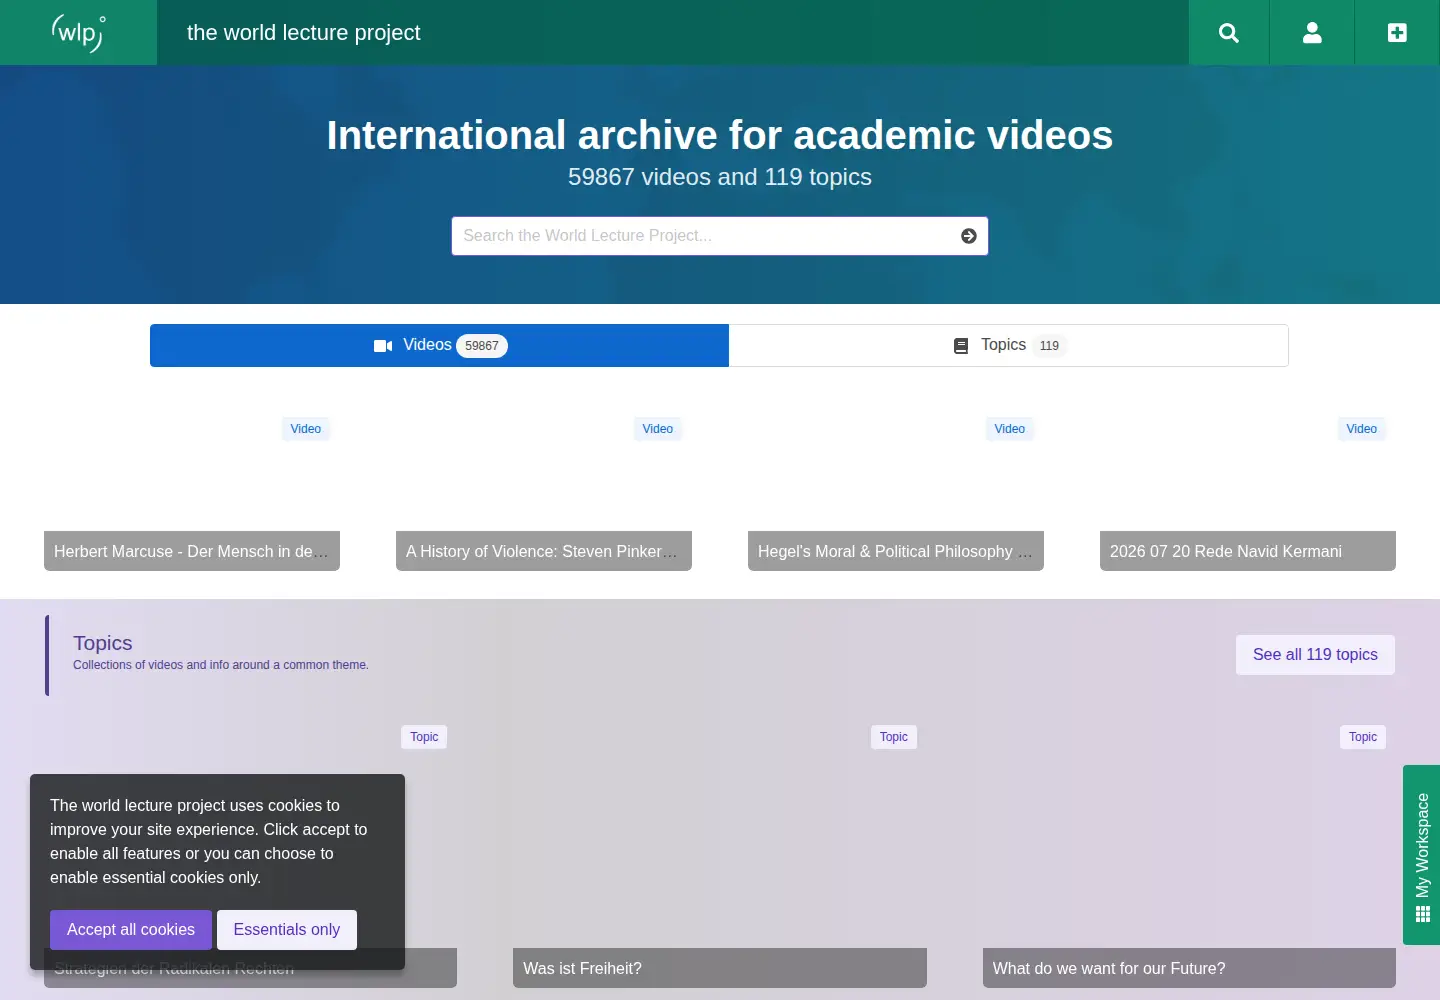Accept all cookies in the banner

pyautogui.click(x=131, y=929)
